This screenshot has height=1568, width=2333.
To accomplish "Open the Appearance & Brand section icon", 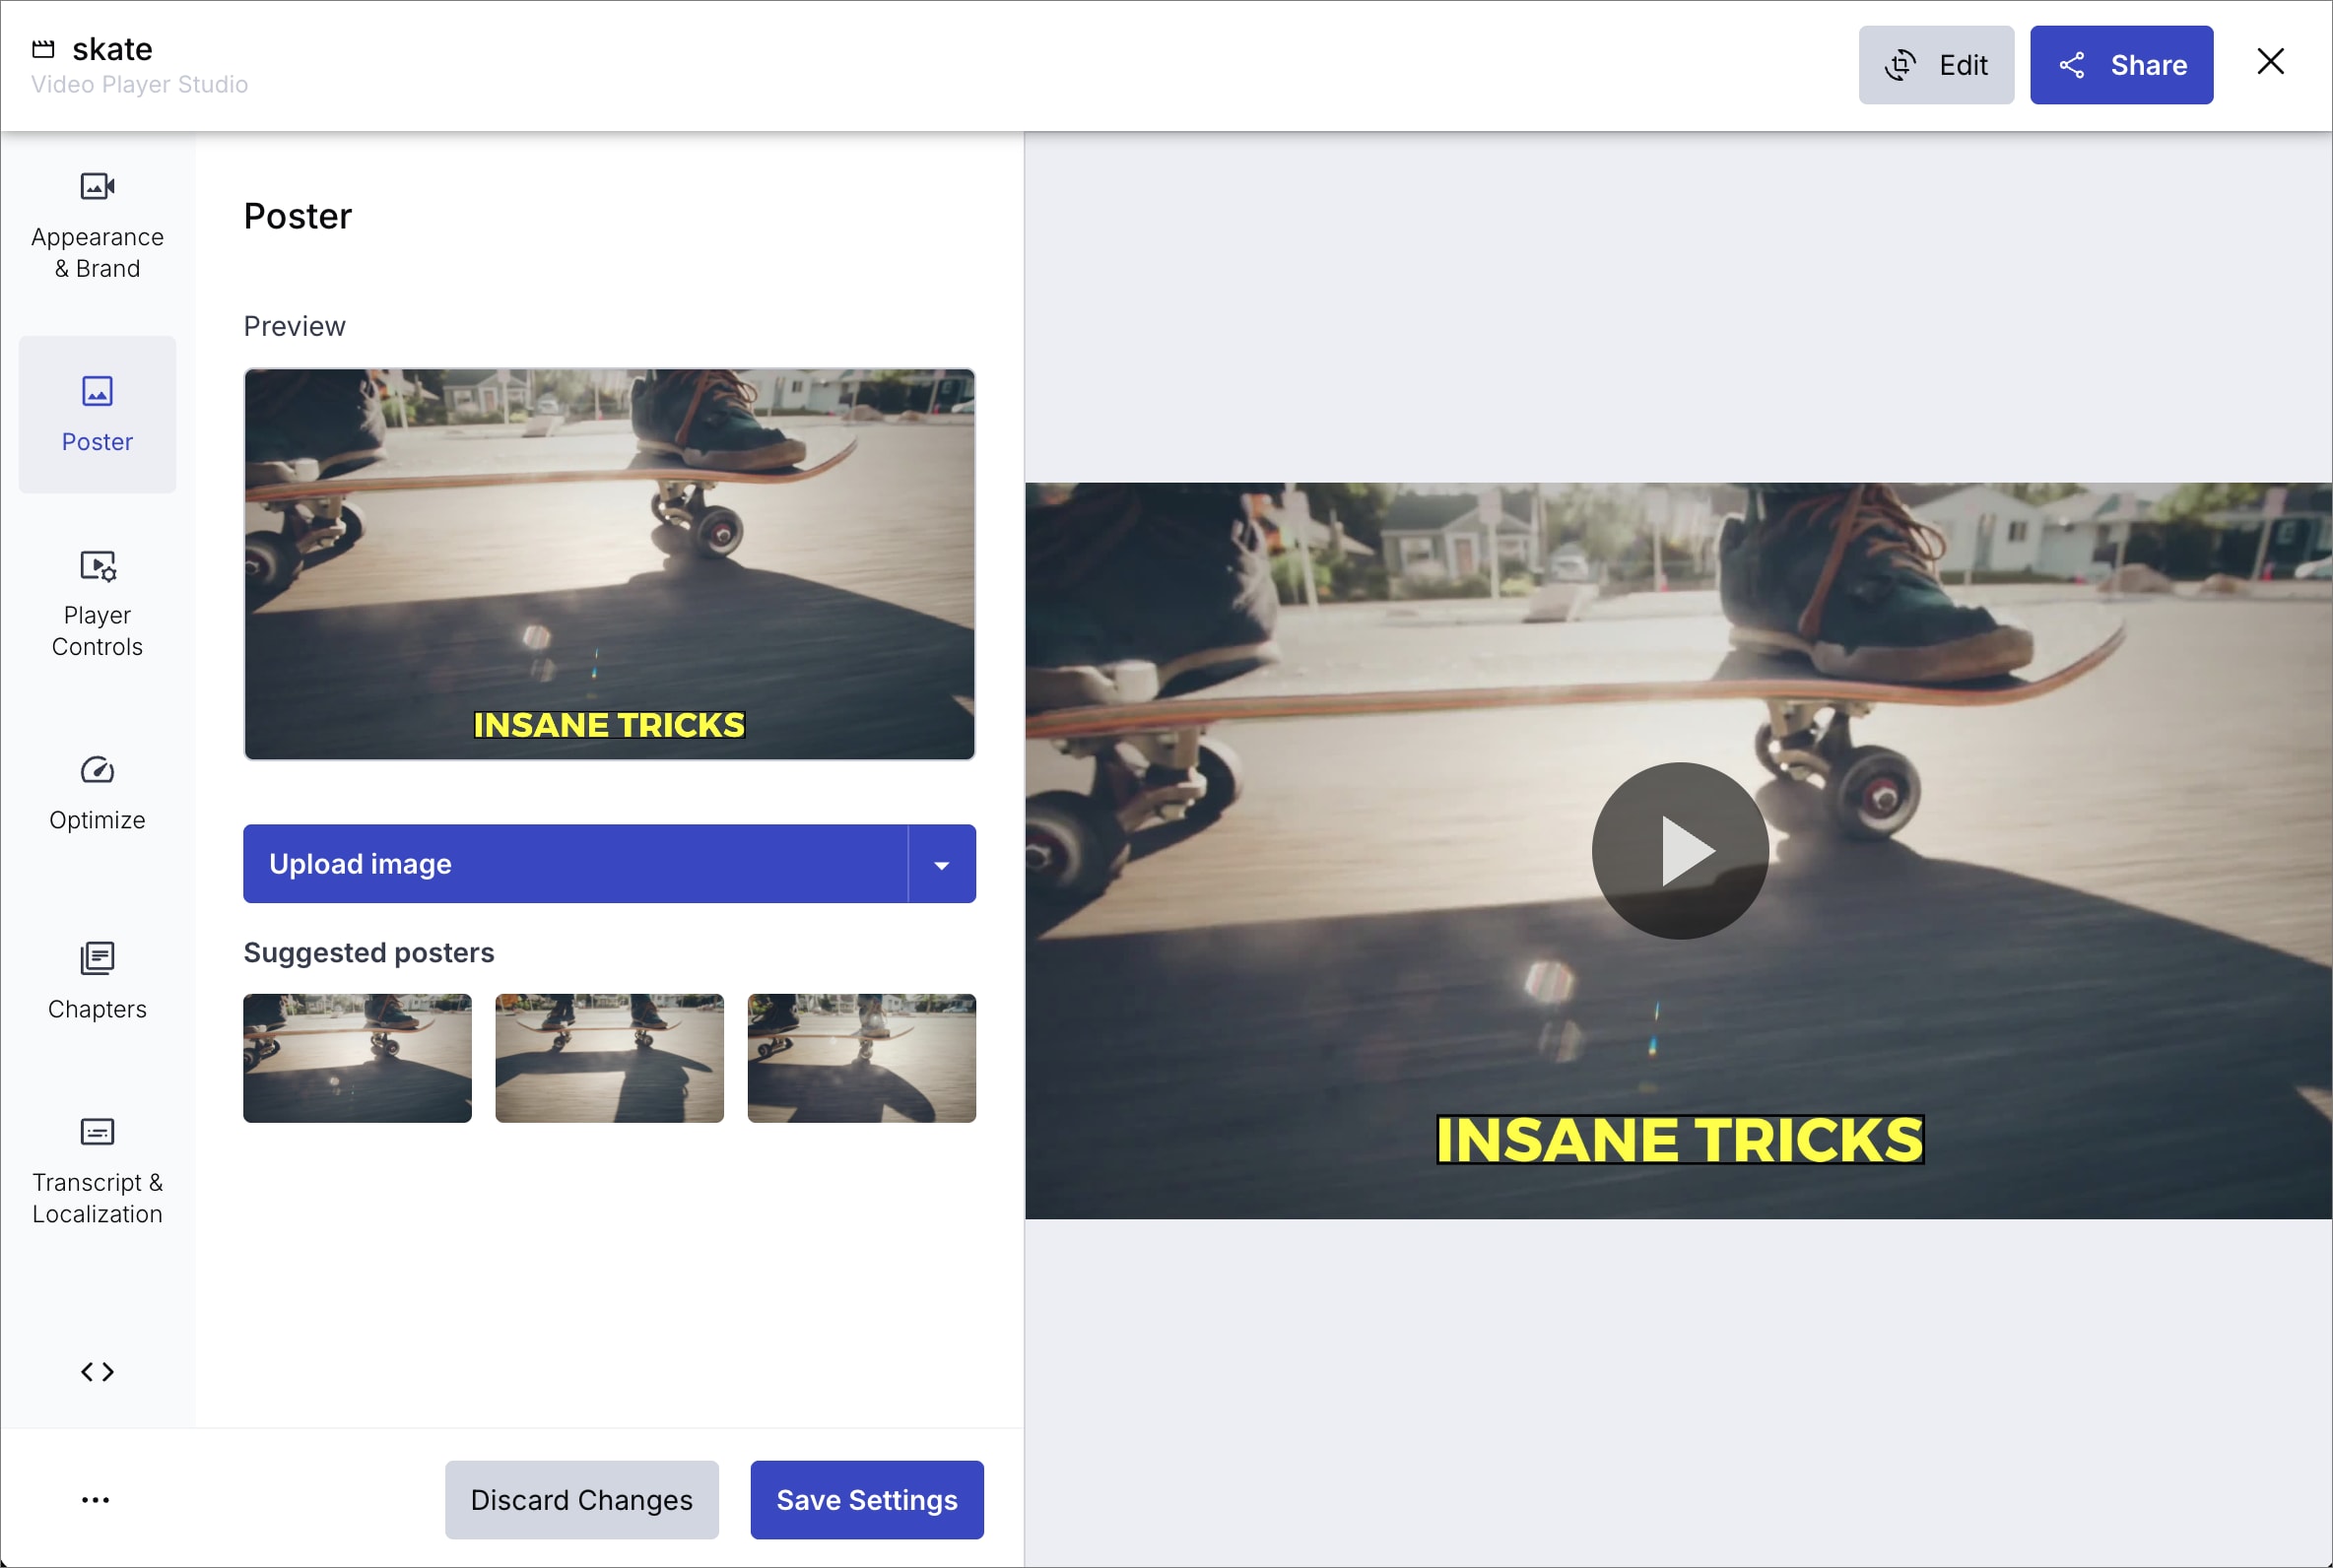I will [x=97, y=187].
